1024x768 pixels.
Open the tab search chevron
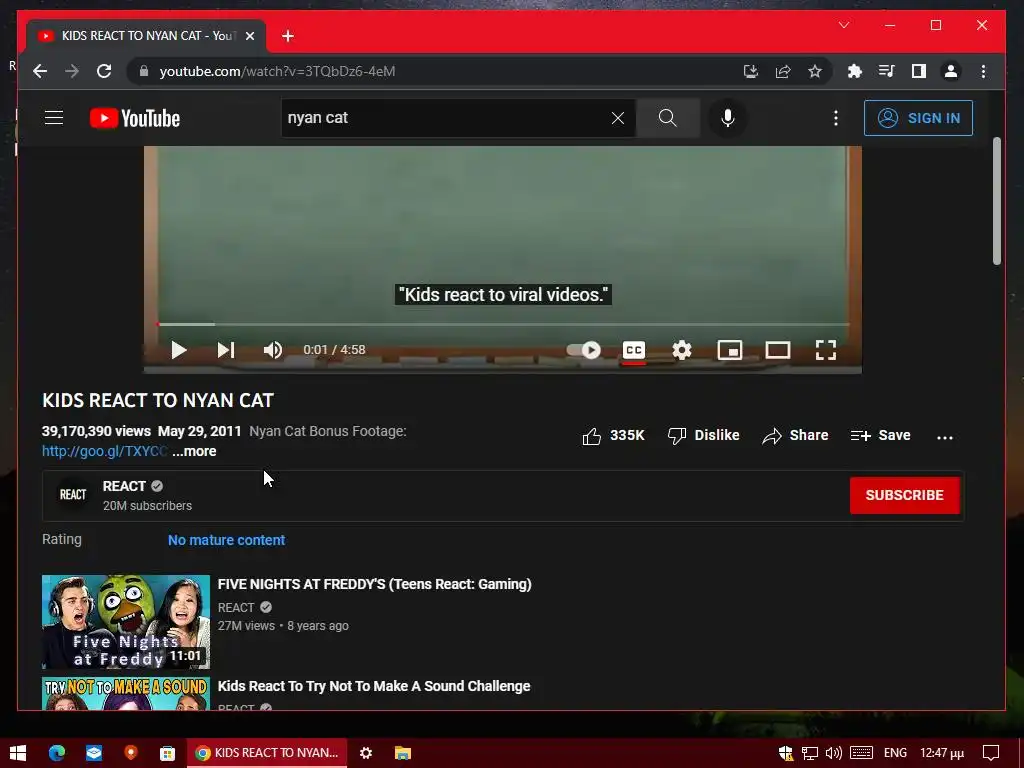[x=844, y=25]
